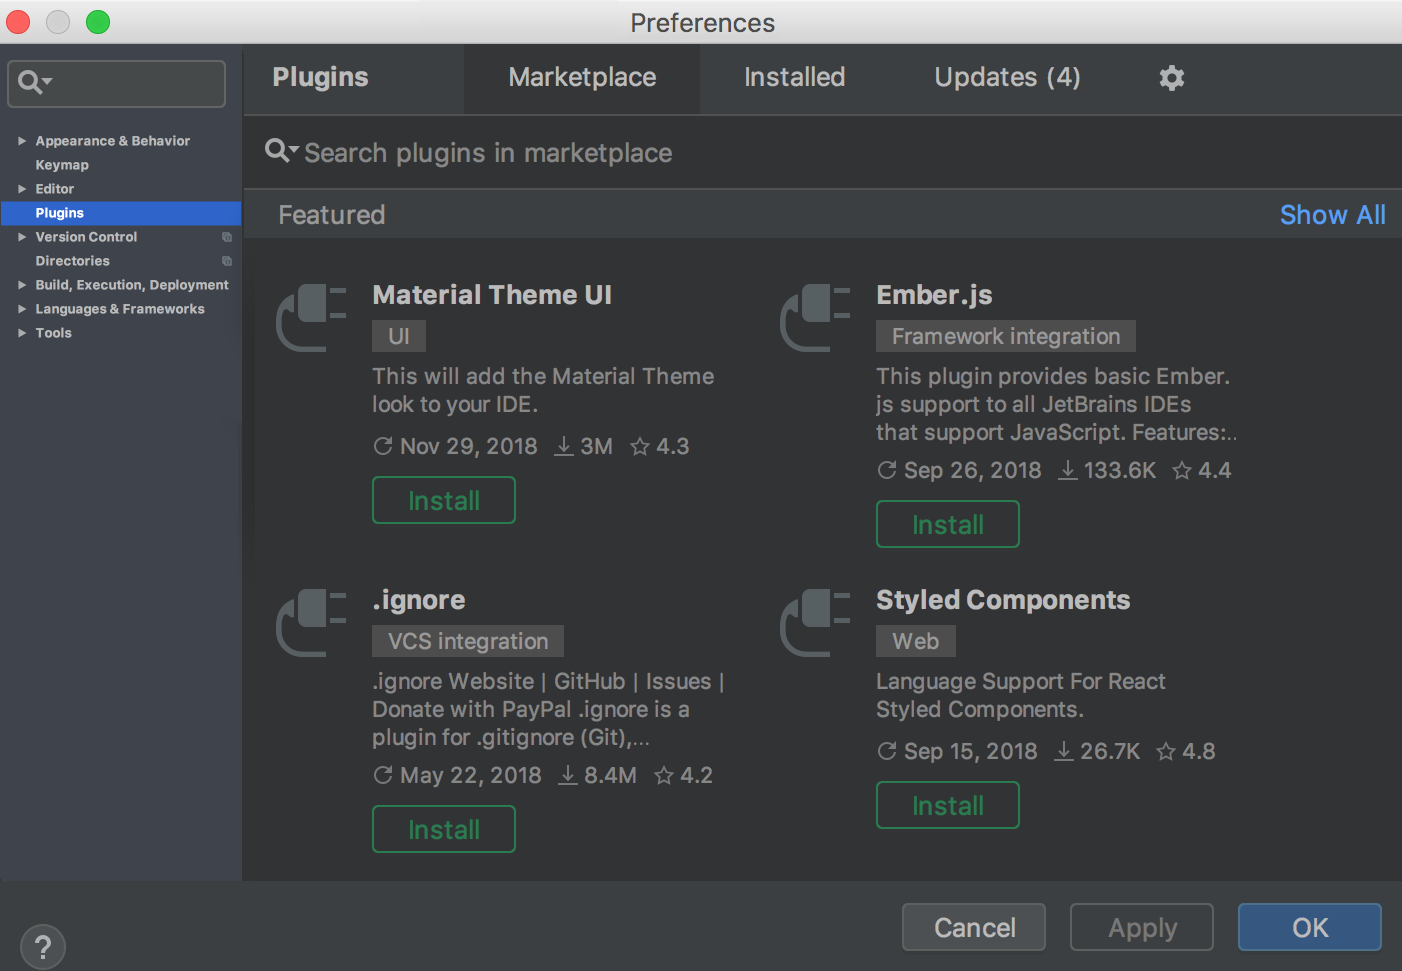Select Plugins in the settings tree
This screenshot has width=1402, height=971.
click(x=121, y=213)
